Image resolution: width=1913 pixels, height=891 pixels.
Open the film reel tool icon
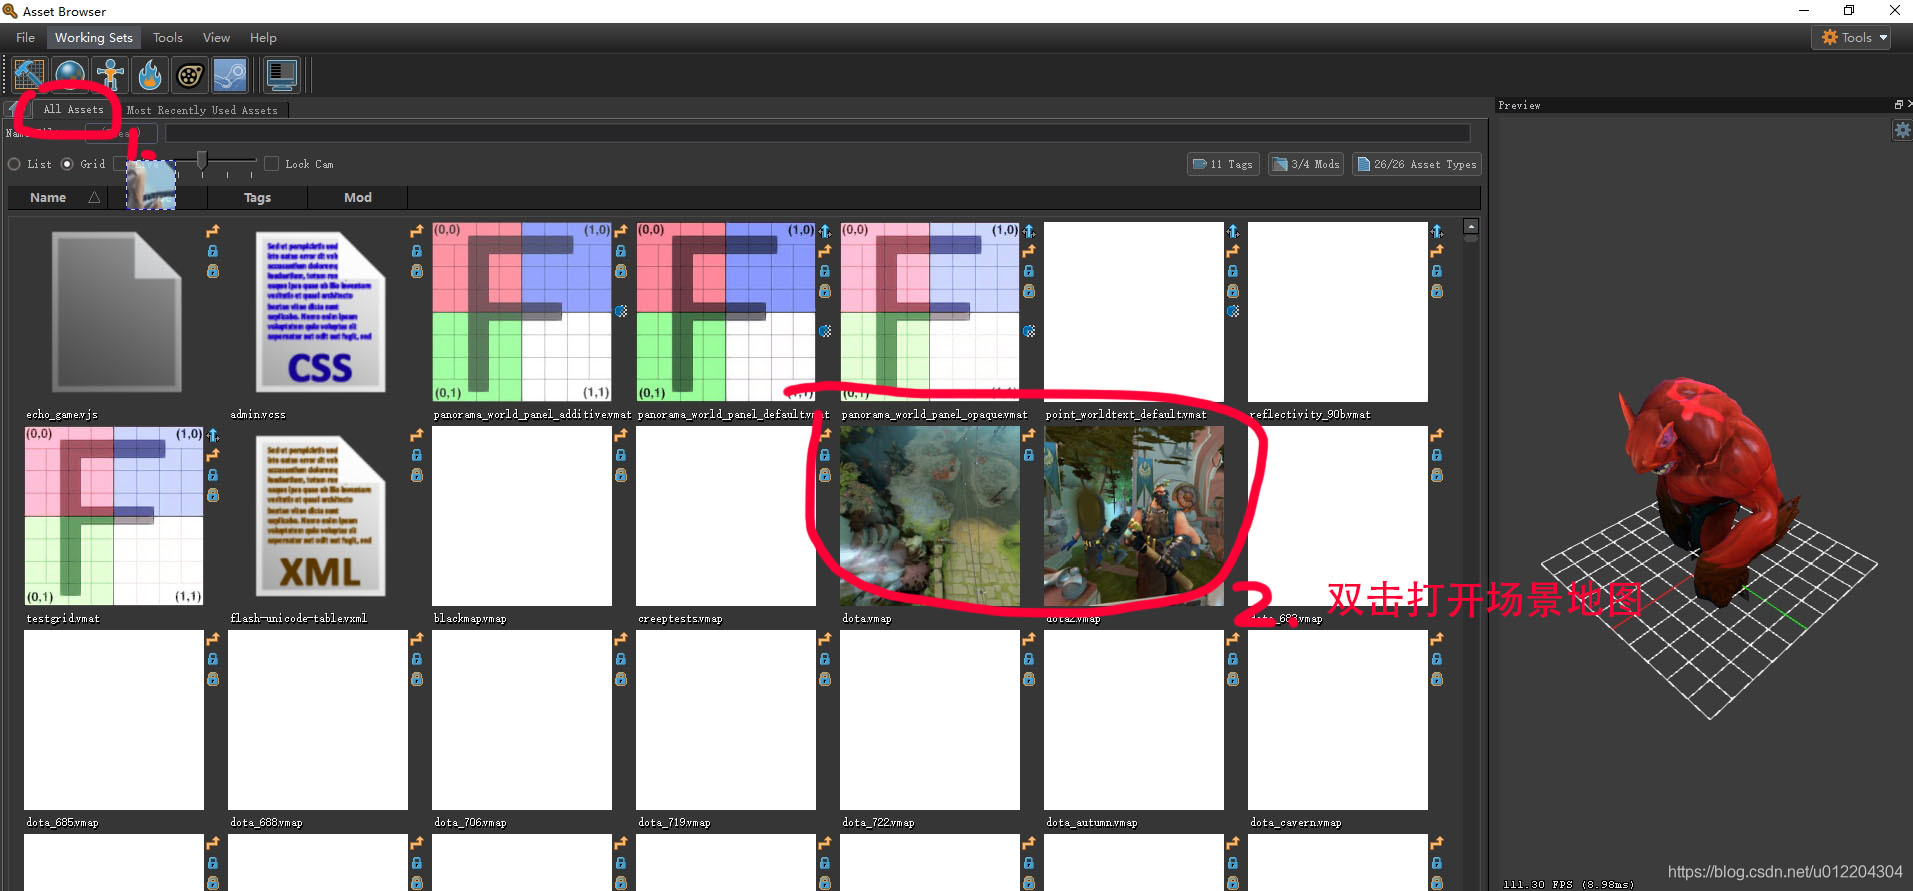pos(190,75)
